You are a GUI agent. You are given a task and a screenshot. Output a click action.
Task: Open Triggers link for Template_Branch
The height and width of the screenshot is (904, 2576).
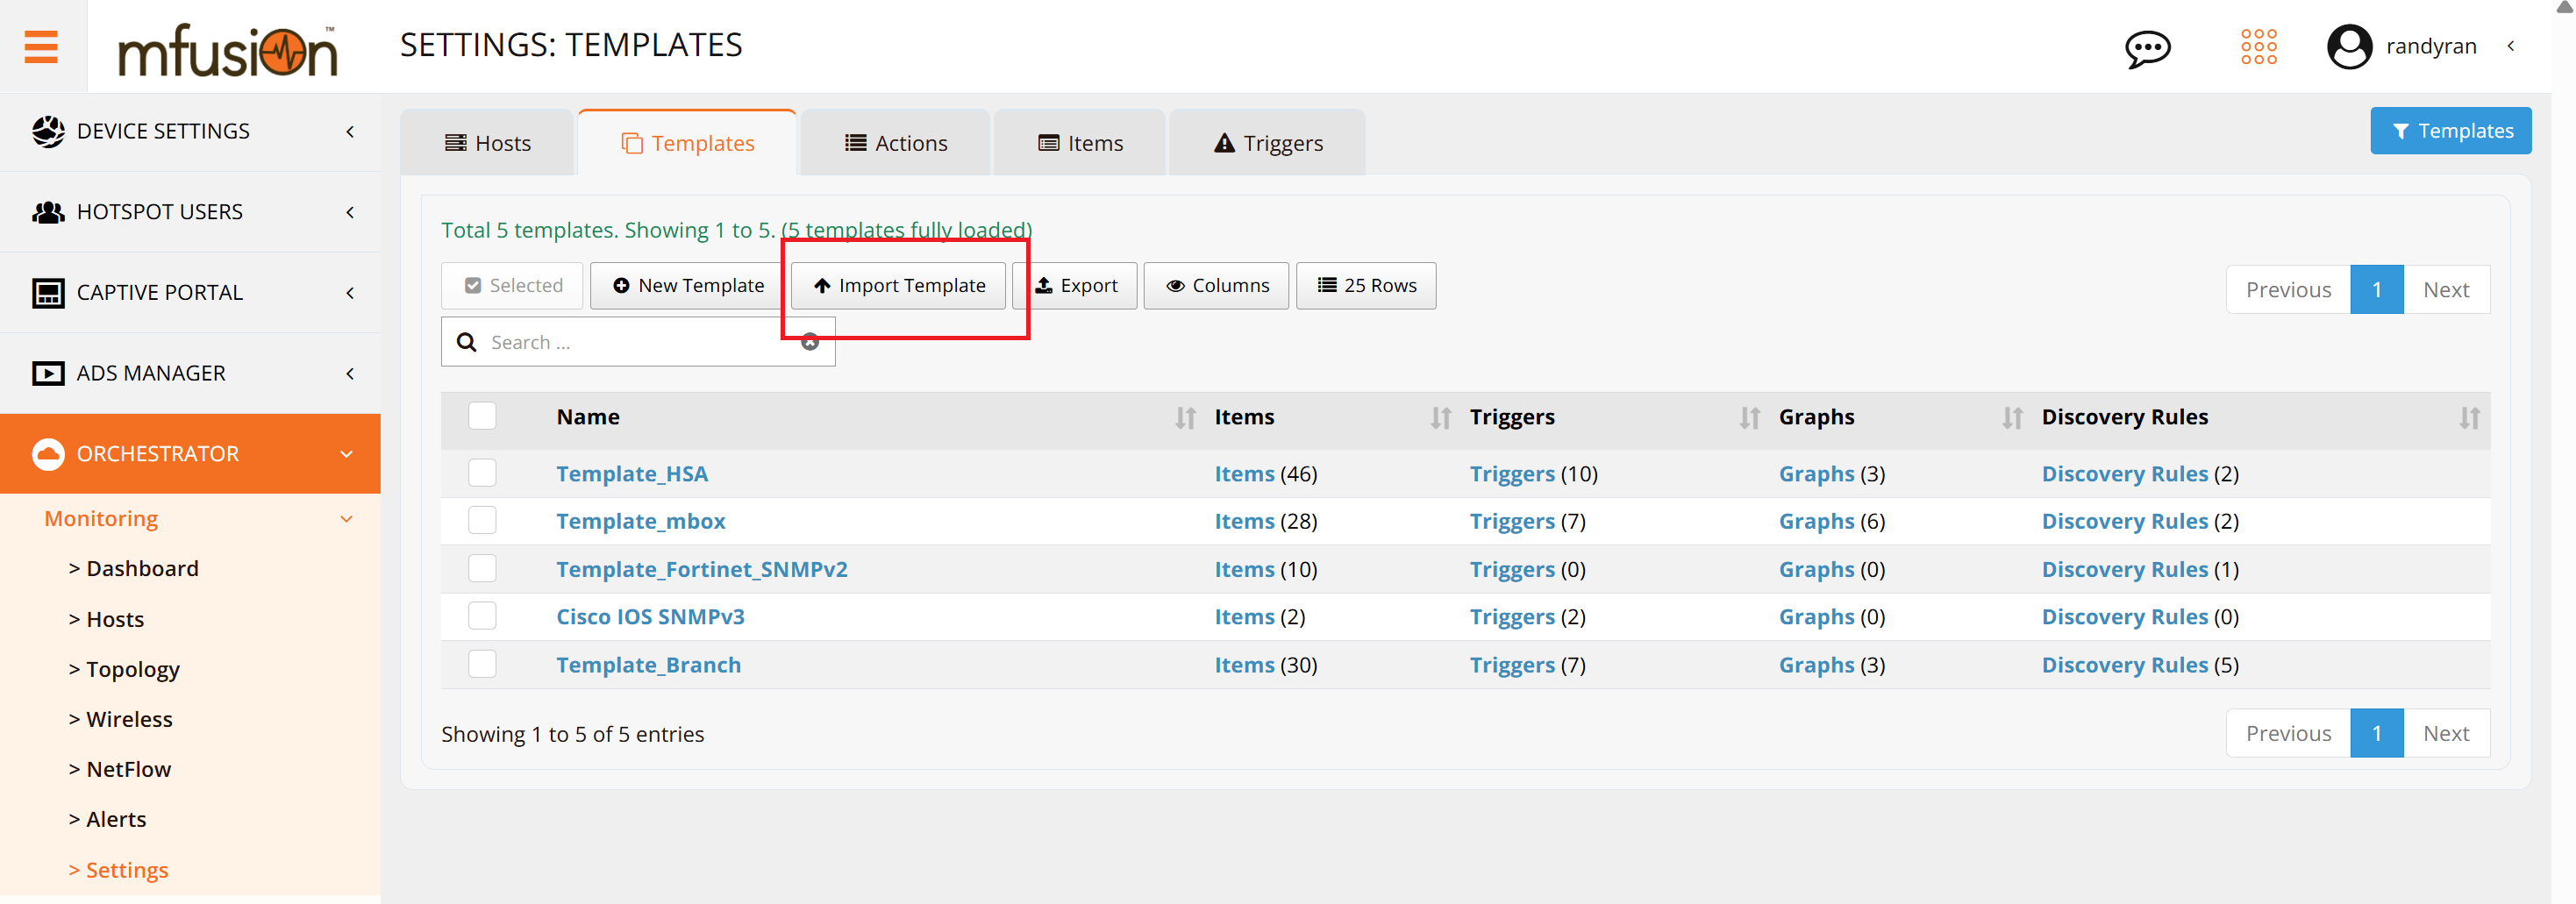tap(1512, 666)
